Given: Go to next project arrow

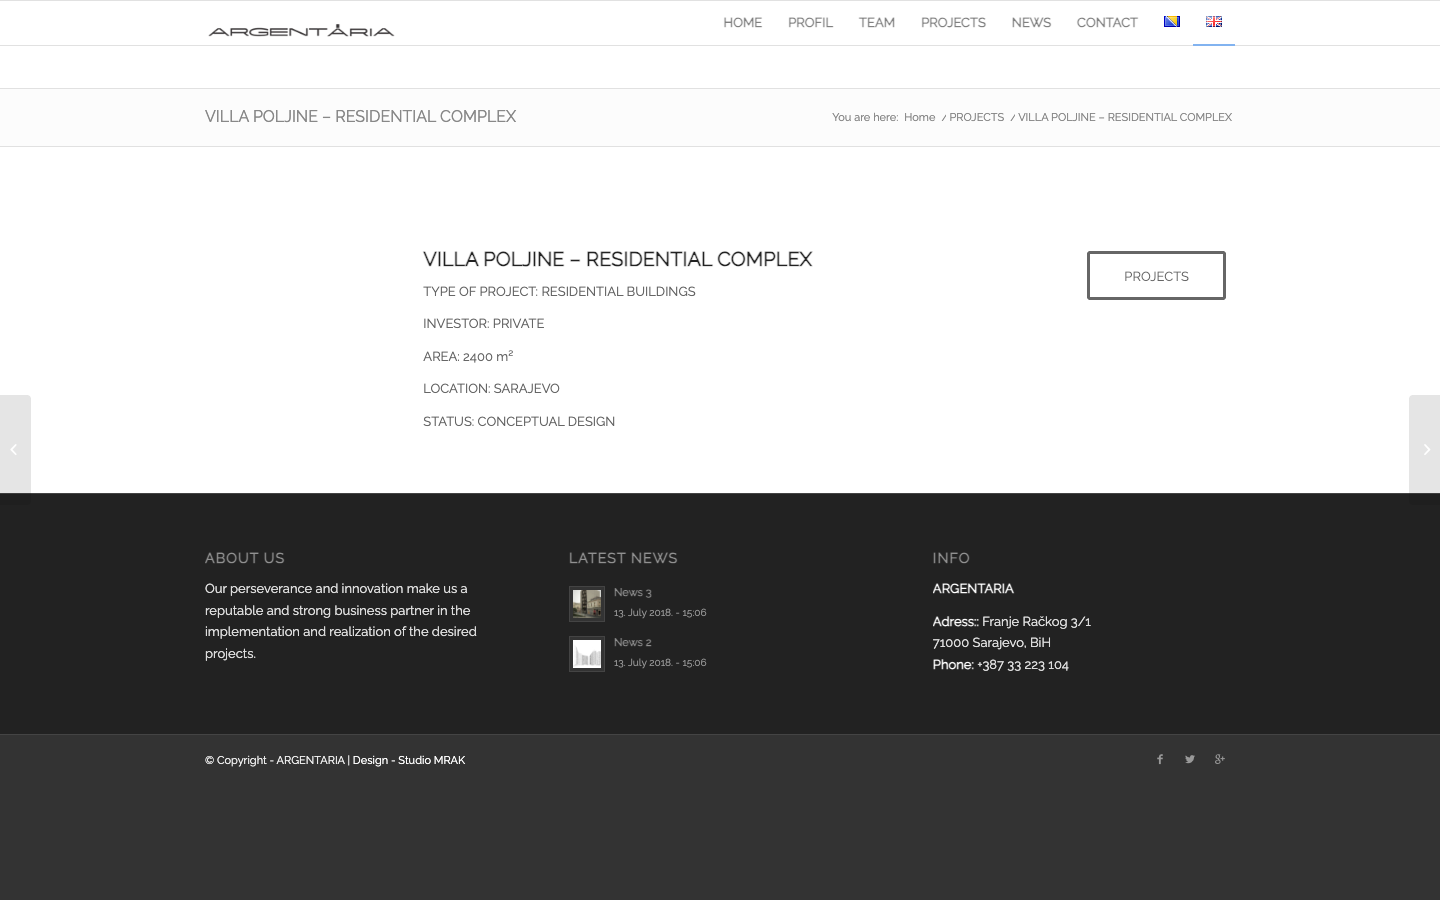Looking at the screenshot, I should point(1426,450).
